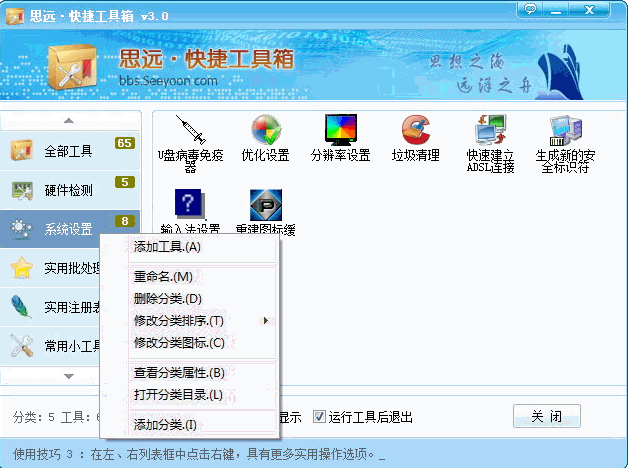
Task: Click the 65 badge on 全部工具
Action: tap(125, 143)
